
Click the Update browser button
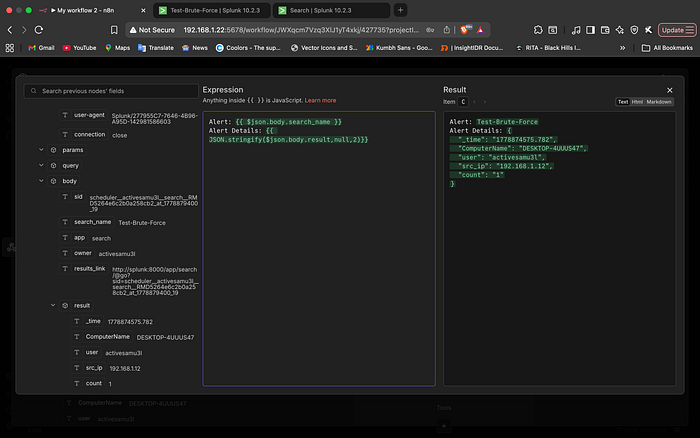tap(677, 30)
